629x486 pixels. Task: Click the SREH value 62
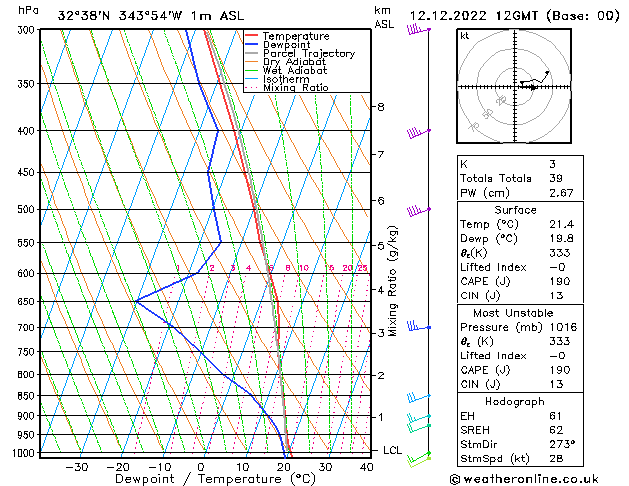click(x=556, y=430)
